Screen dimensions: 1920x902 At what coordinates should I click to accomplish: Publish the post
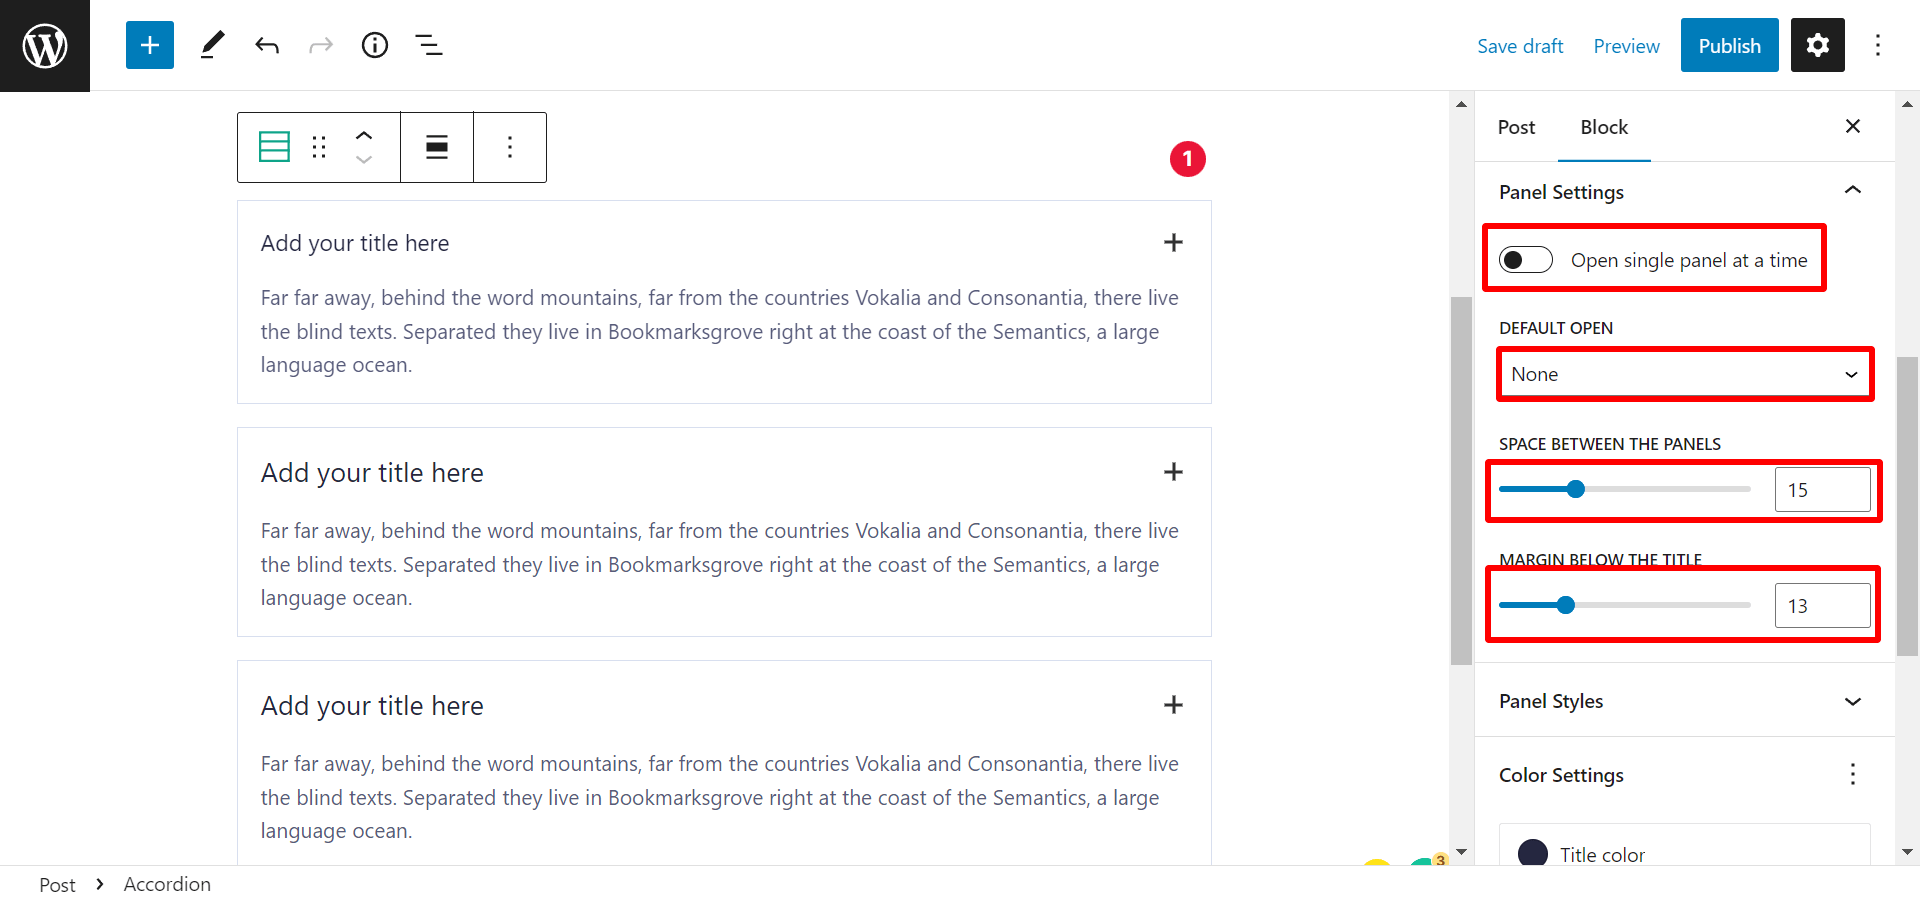(1729, 45)
